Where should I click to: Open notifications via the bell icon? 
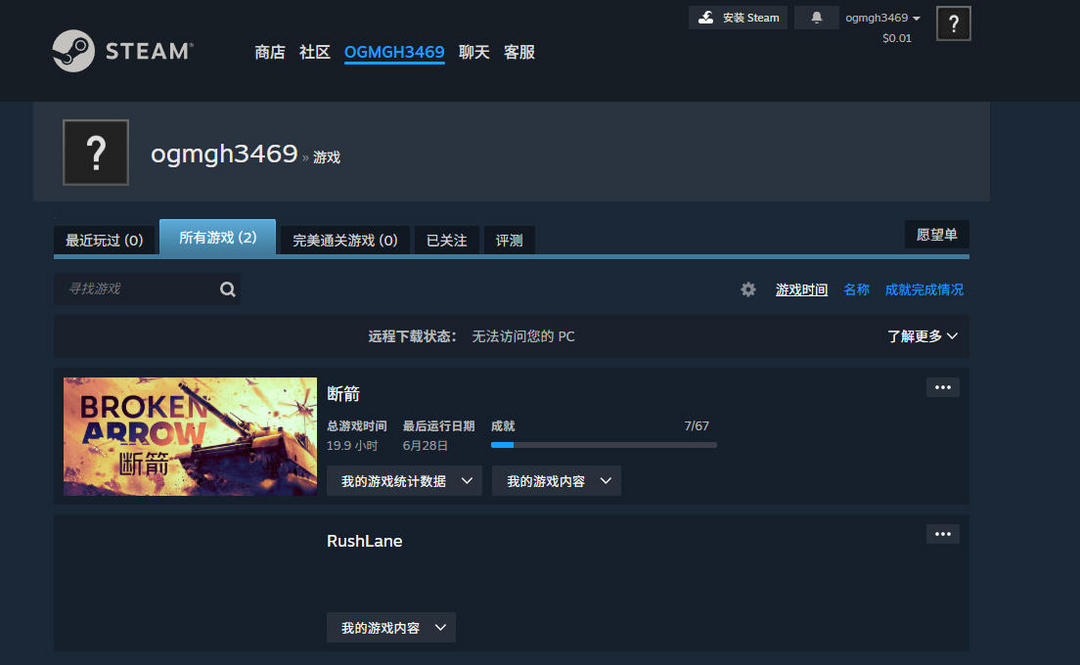(x=816, y=17)
